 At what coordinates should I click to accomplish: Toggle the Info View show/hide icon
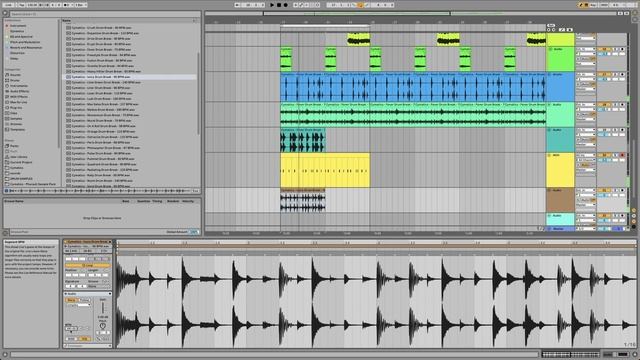(5, 355)
